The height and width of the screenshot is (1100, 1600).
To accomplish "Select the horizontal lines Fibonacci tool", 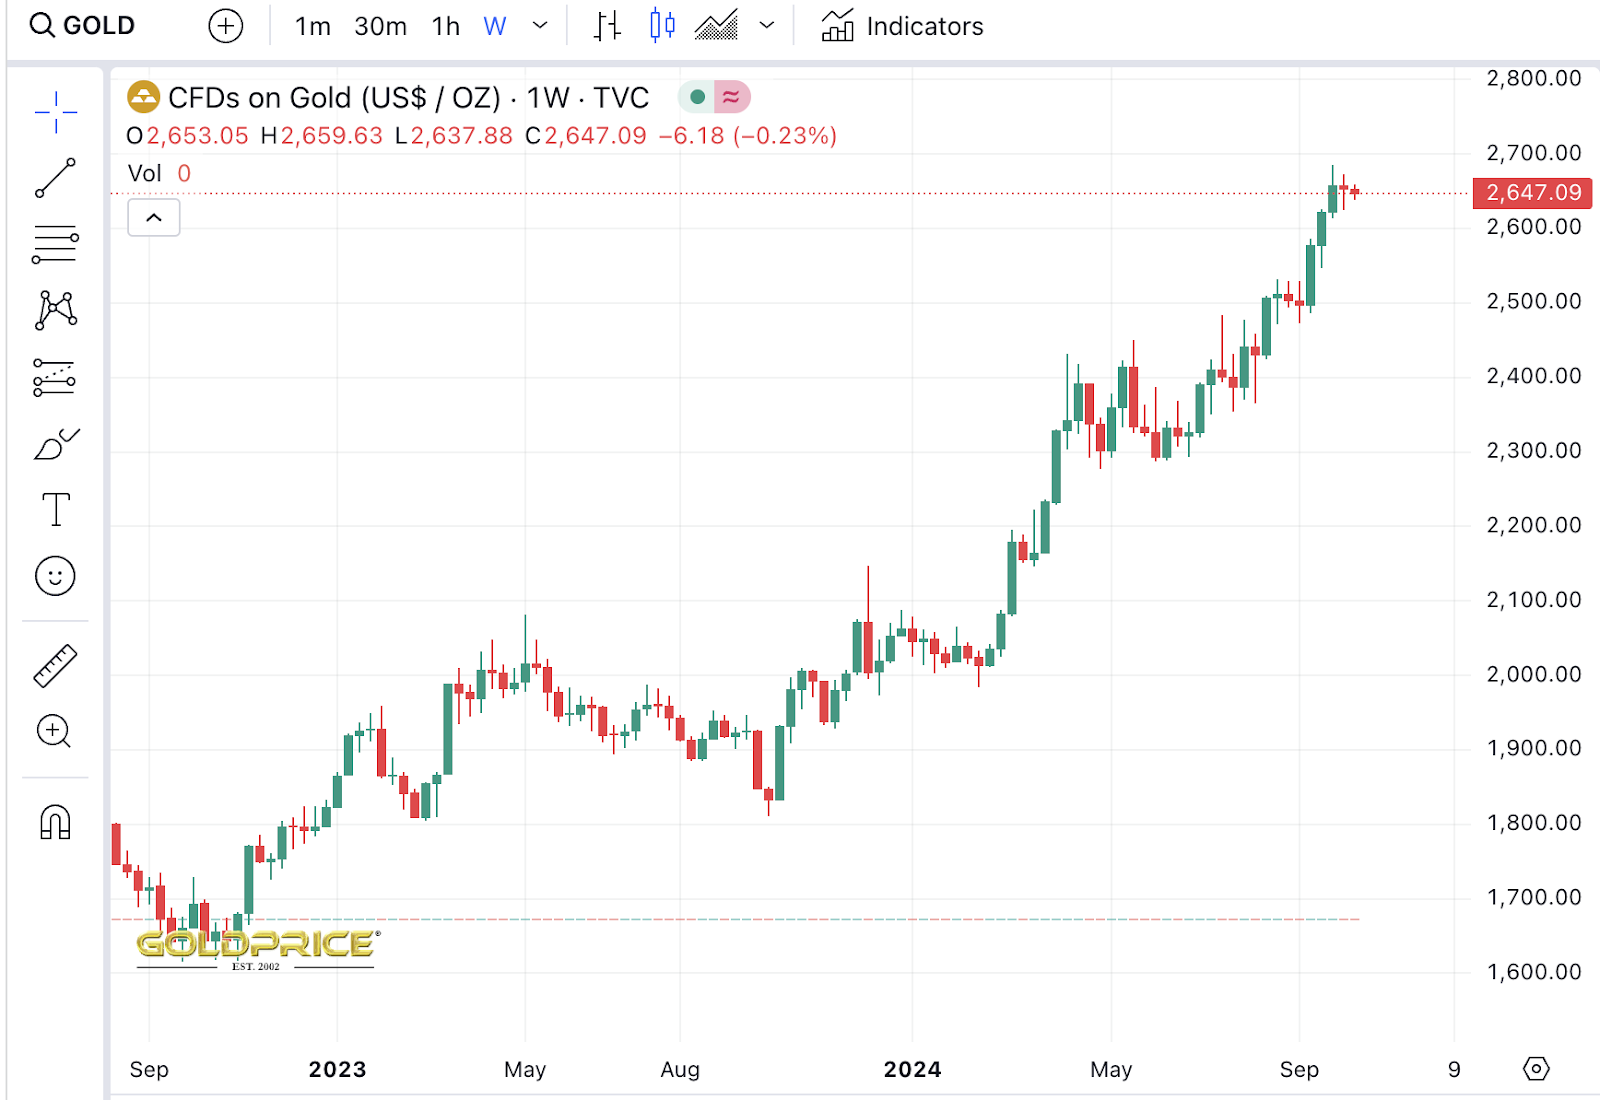I will tap(56, 244).
